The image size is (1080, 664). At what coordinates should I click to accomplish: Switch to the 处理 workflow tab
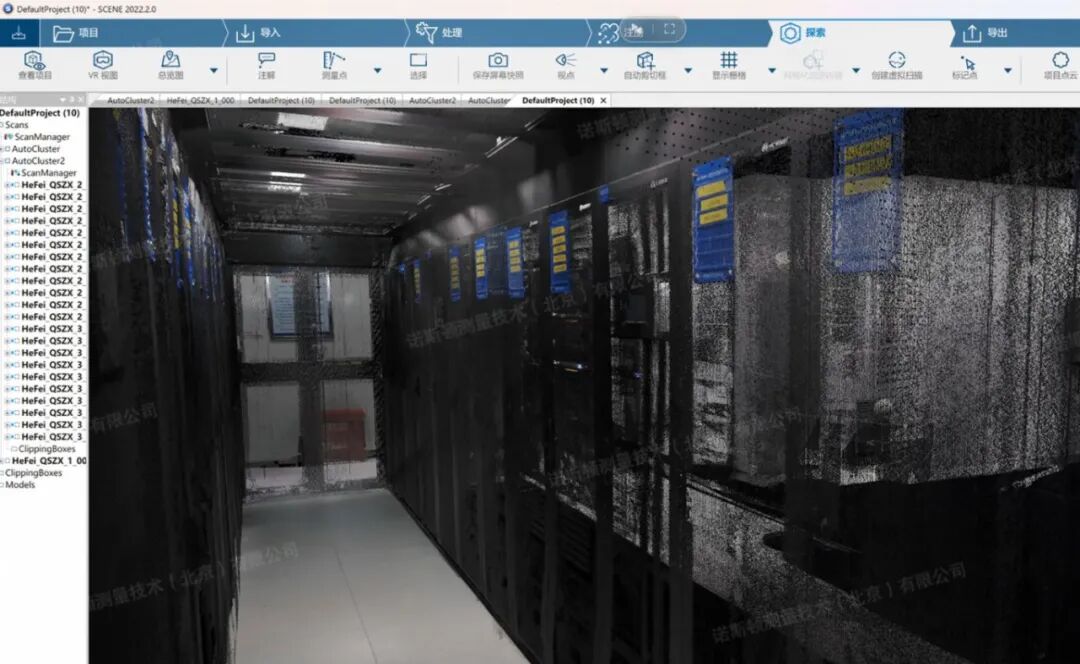pos(440,33)
